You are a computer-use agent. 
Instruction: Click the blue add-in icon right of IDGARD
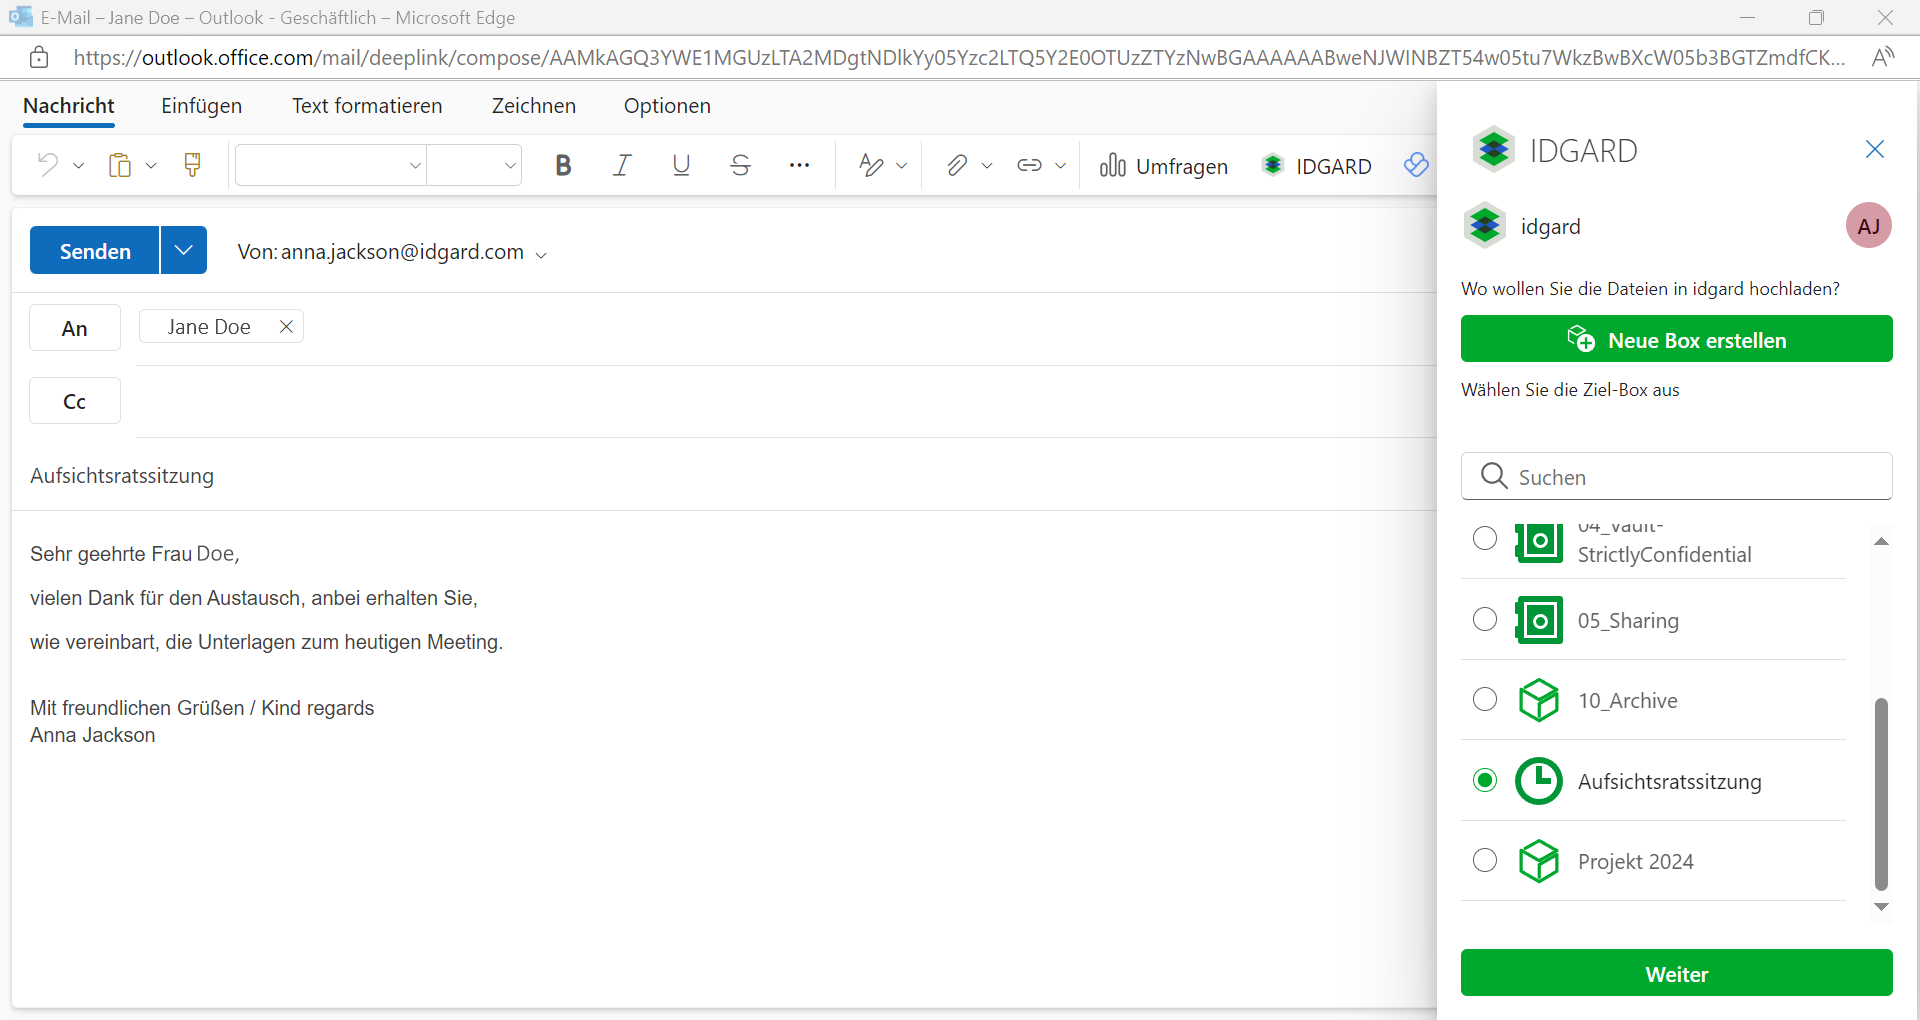1416,165
